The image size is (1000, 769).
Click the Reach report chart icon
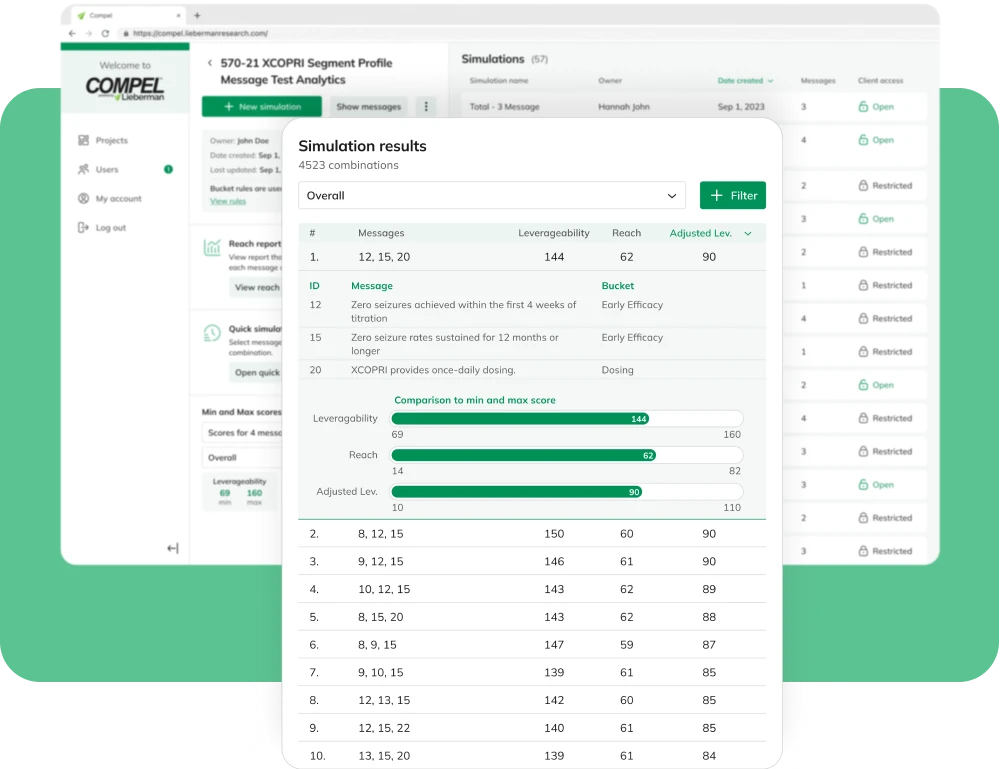[x=212, y=247]
